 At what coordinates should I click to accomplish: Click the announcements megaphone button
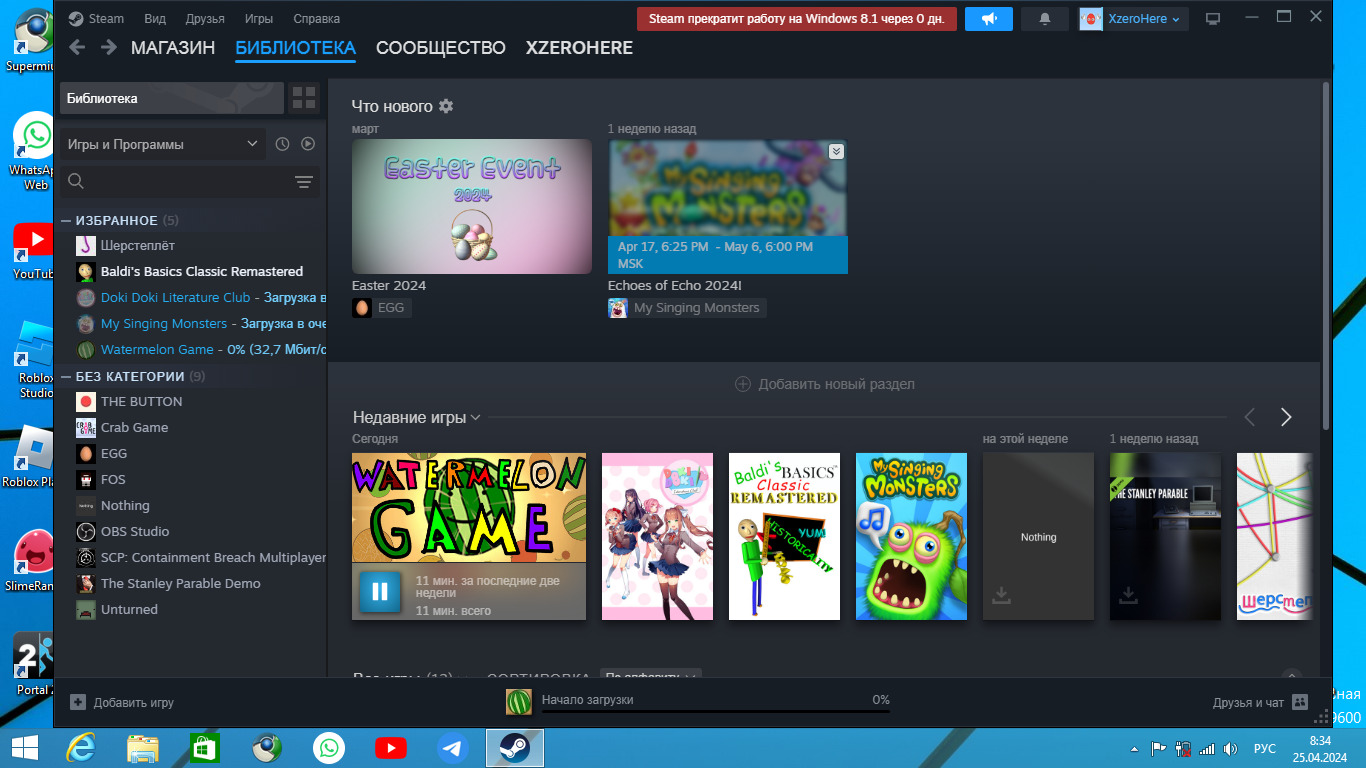pos(989,19)
